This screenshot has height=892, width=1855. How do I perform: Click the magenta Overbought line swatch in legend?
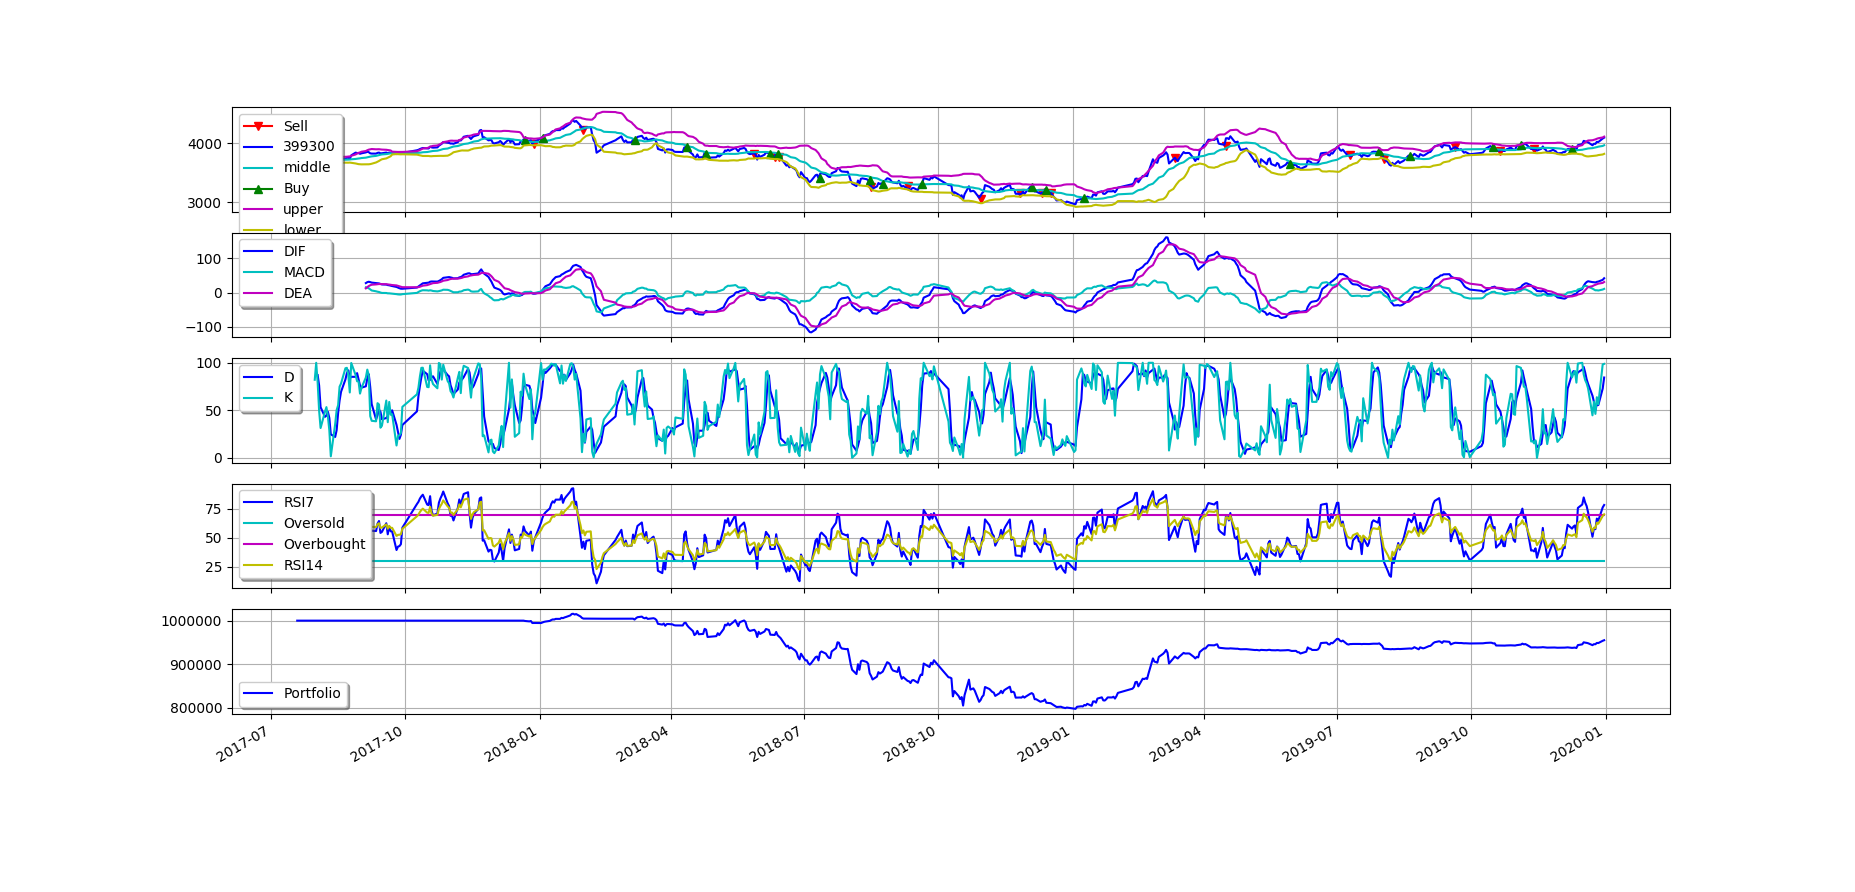(258, 545)
